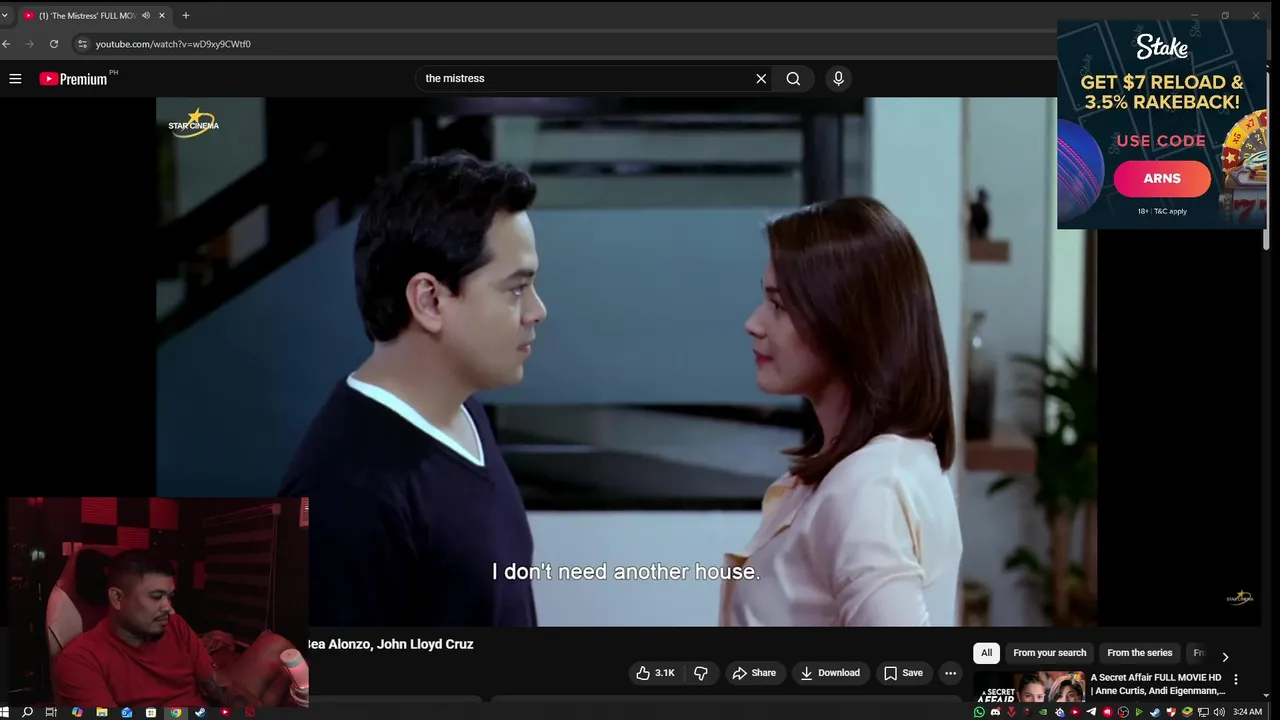Open A Secret Affair FULL MOVIE title link
The image size is (1280, 720).
pyautogui.click(x=1157, y=684)
